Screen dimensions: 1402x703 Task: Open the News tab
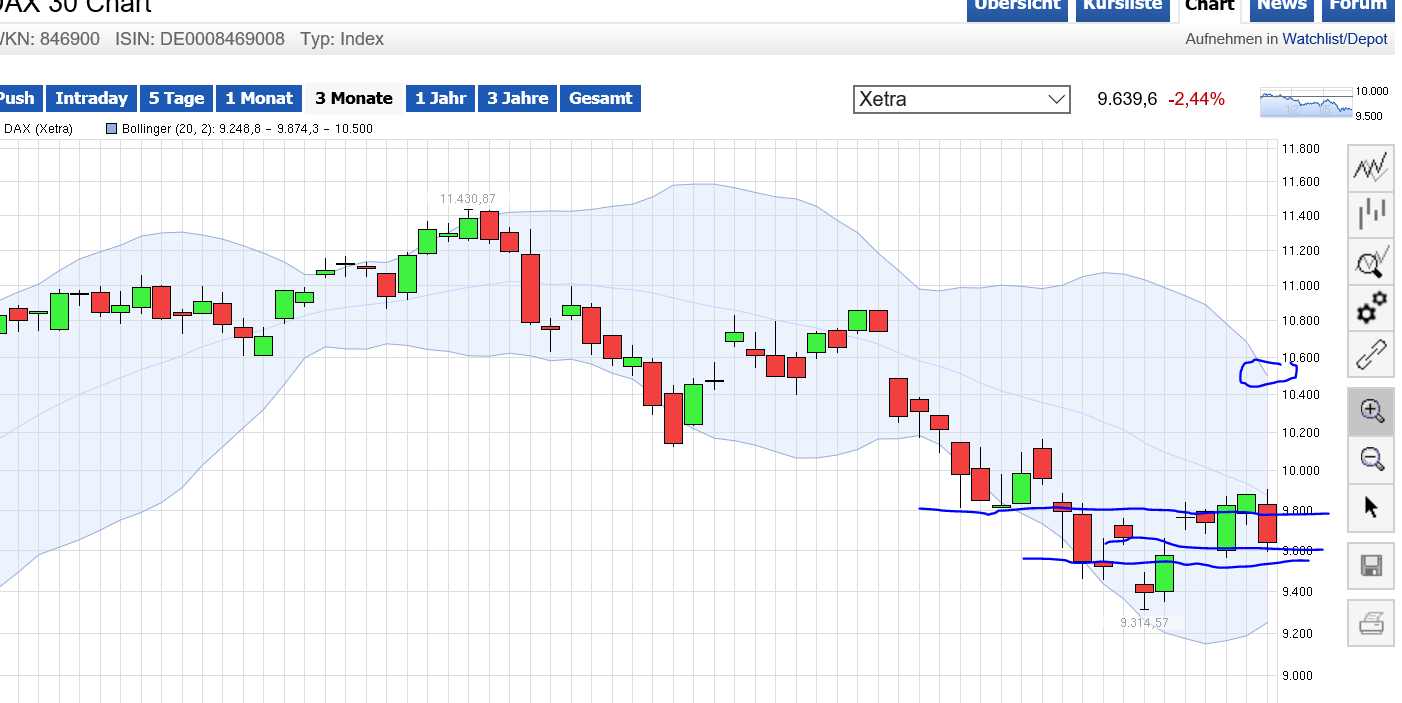pyautogui.click(x=1282, y=5)
